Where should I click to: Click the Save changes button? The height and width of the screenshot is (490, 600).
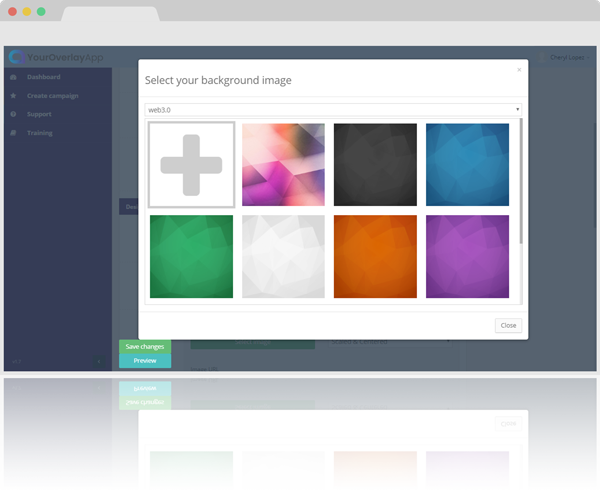pos(145,346)
